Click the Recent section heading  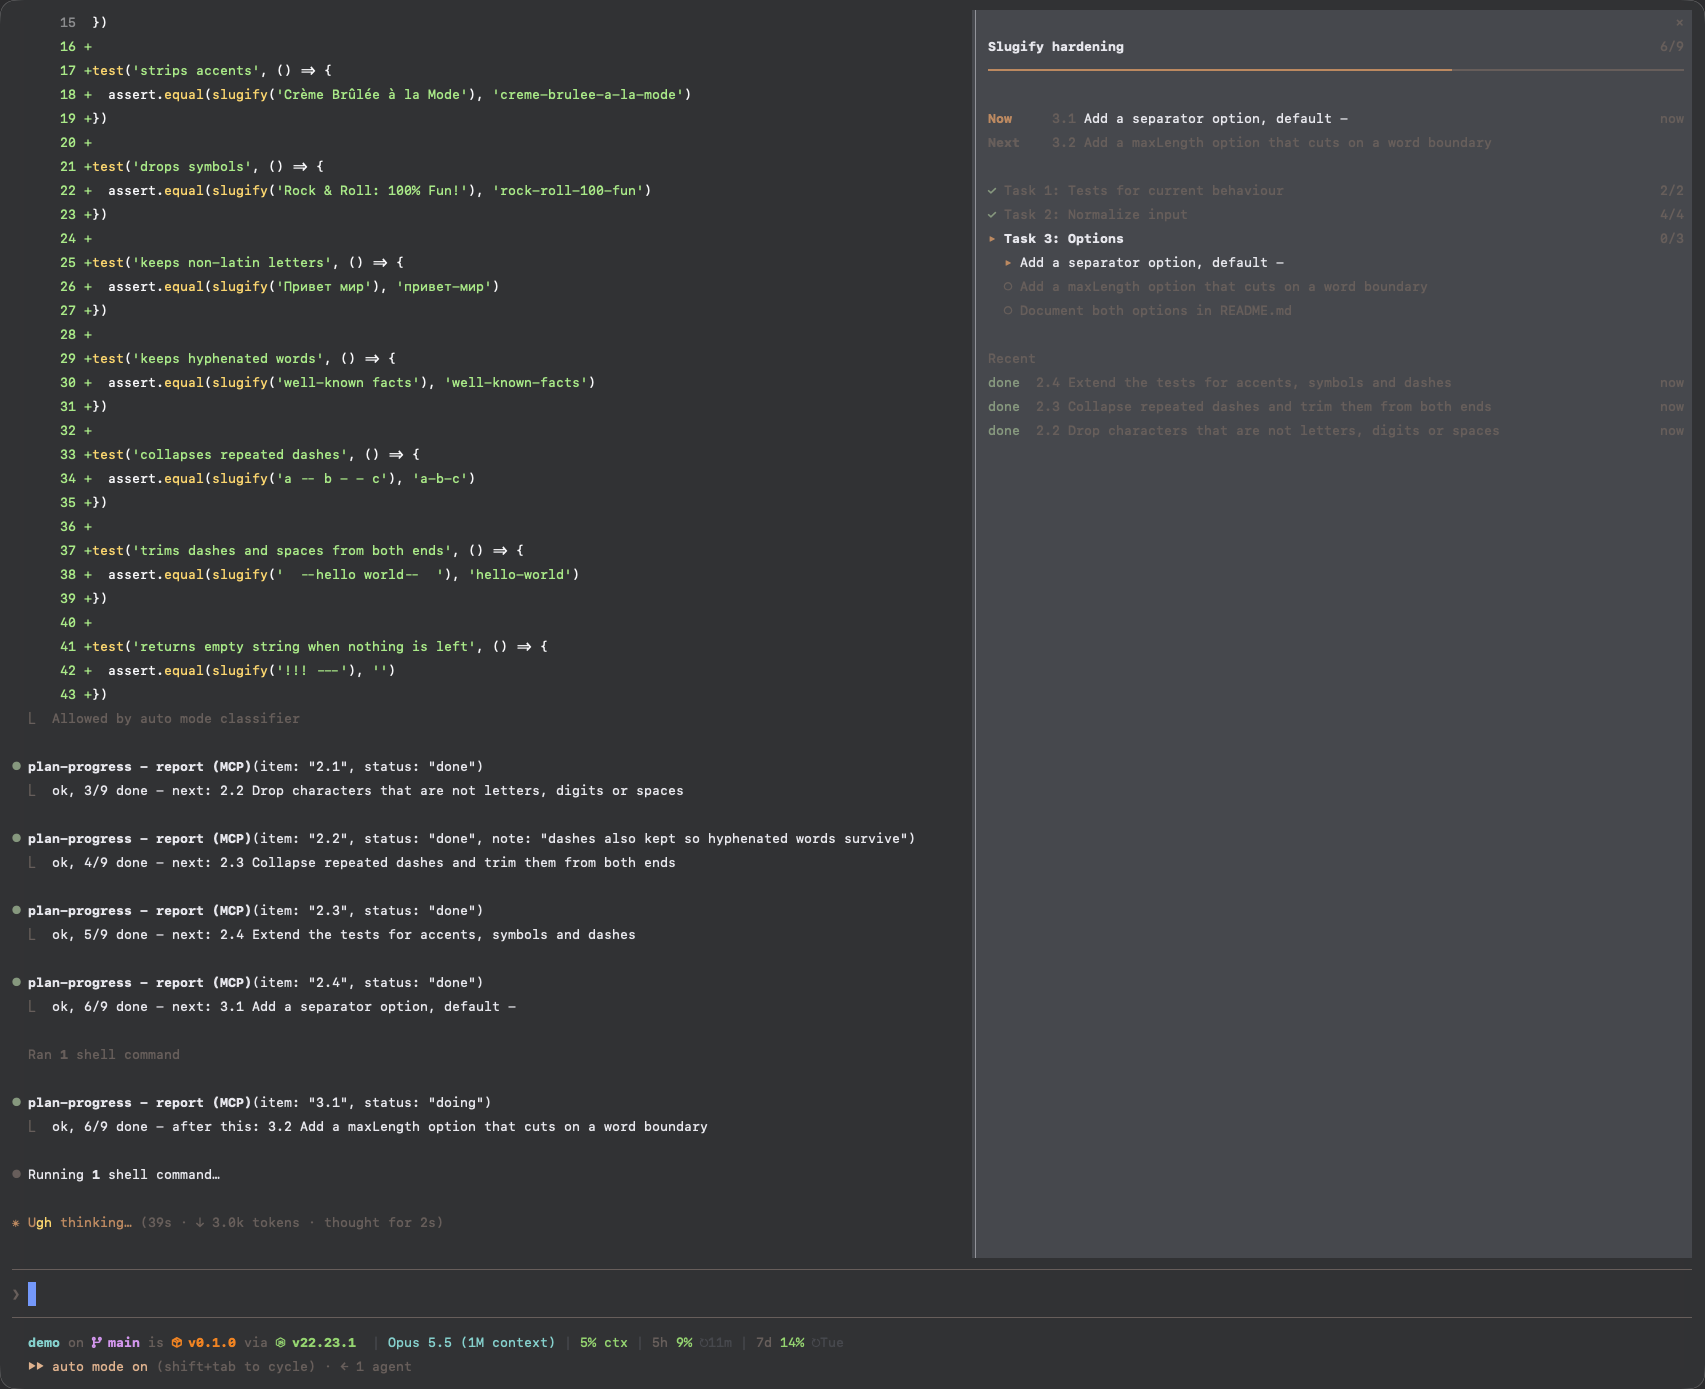coord(1012,359)
